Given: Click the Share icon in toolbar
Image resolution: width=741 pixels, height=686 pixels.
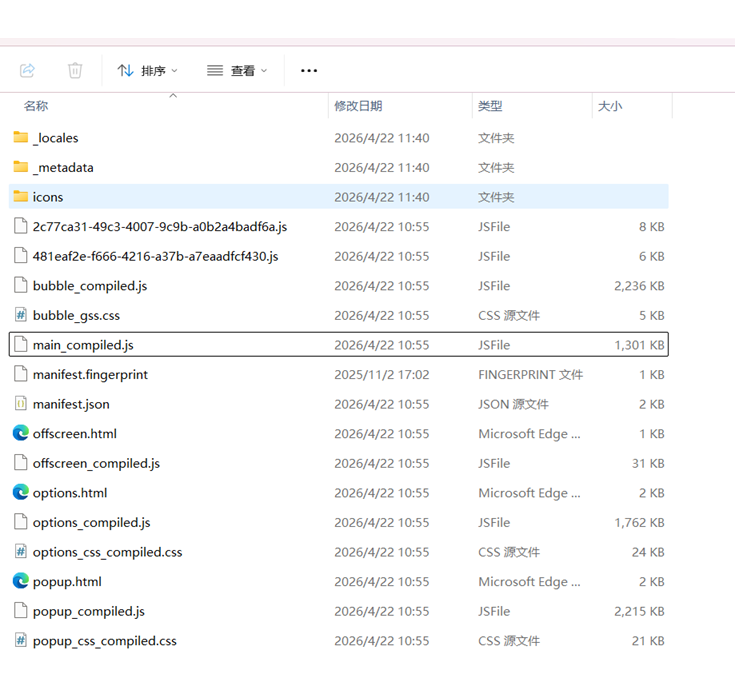Looking at the screenshot, I should coord(28,70).
